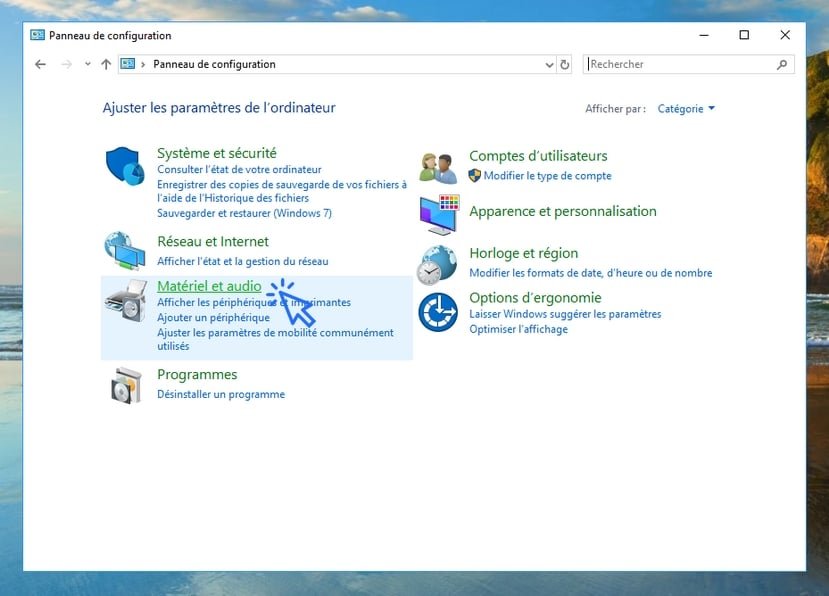This screenshot has width=829, height=596.
Task: Expand the breadcrumb chevron before Panneau de configuration
Action: (x=143, y=65)
